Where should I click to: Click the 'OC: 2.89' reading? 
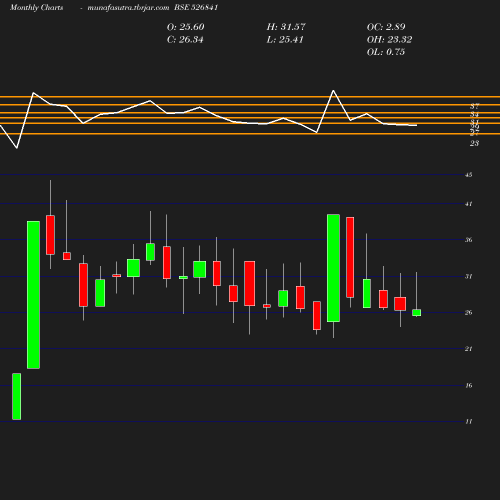click(386, 27)
